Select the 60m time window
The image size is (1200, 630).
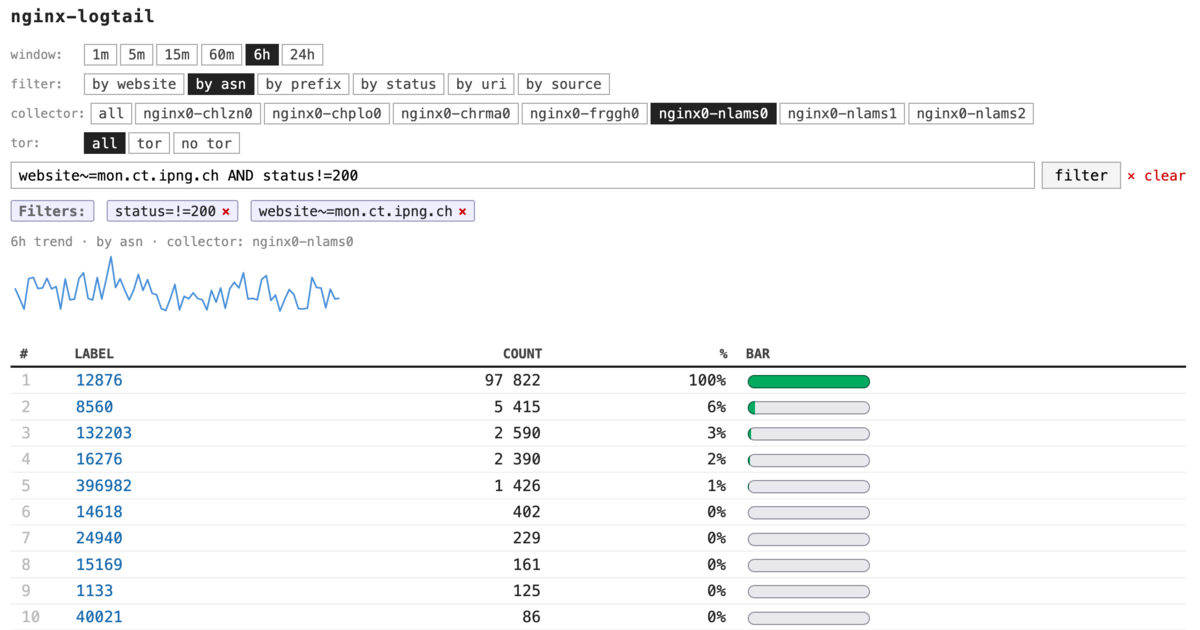222,55
